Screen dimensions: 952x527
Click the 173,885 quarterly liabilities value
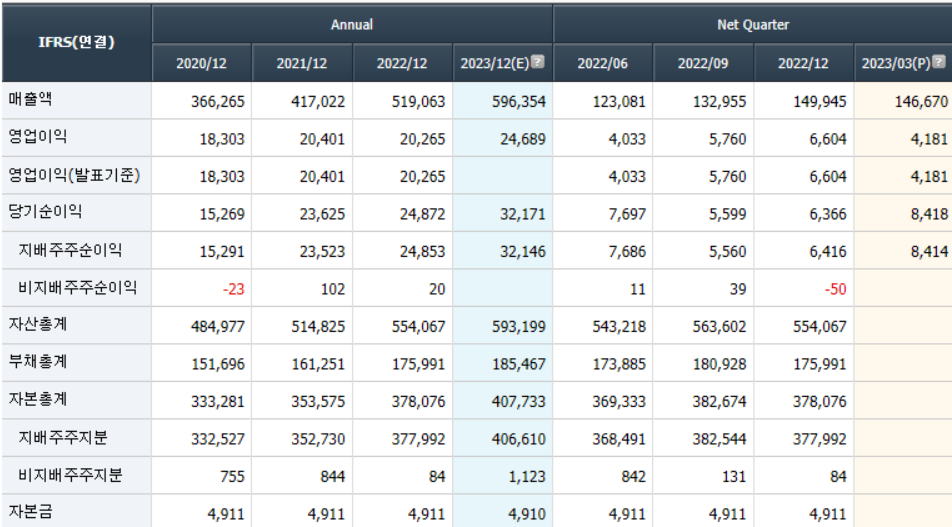[x=619, y=364]
